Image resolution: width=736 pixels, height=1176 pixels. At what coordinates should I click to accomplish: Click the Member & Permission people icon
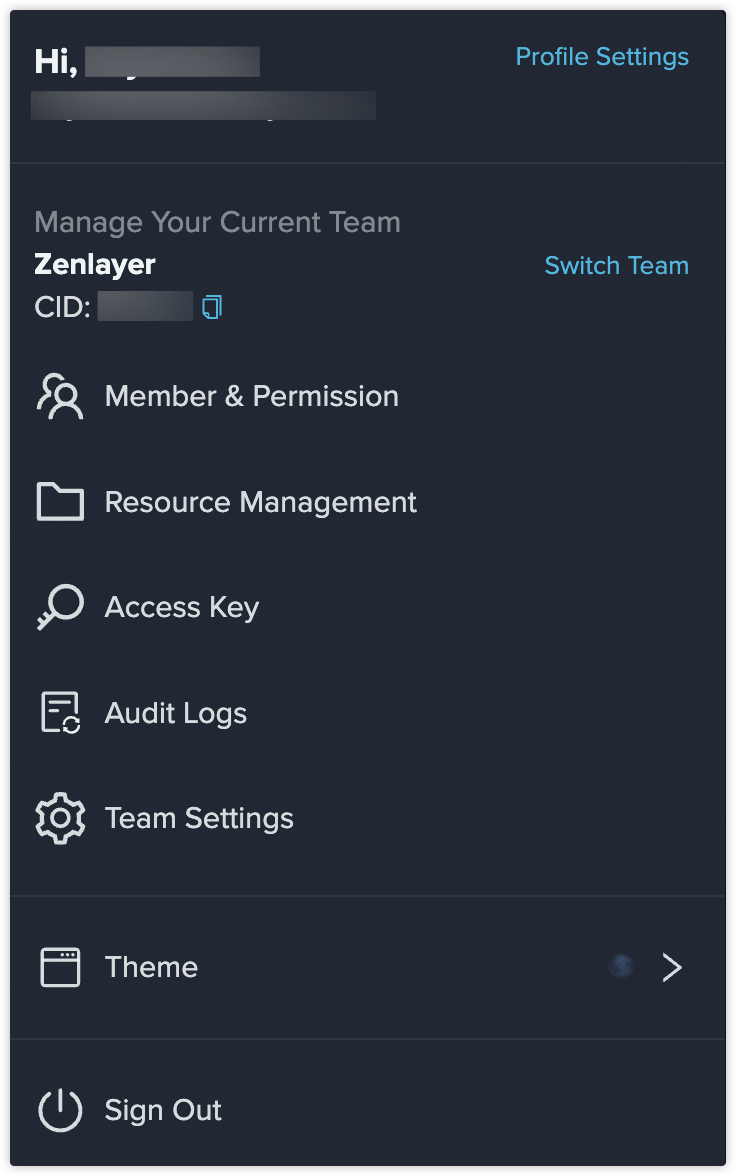[60, 396]
